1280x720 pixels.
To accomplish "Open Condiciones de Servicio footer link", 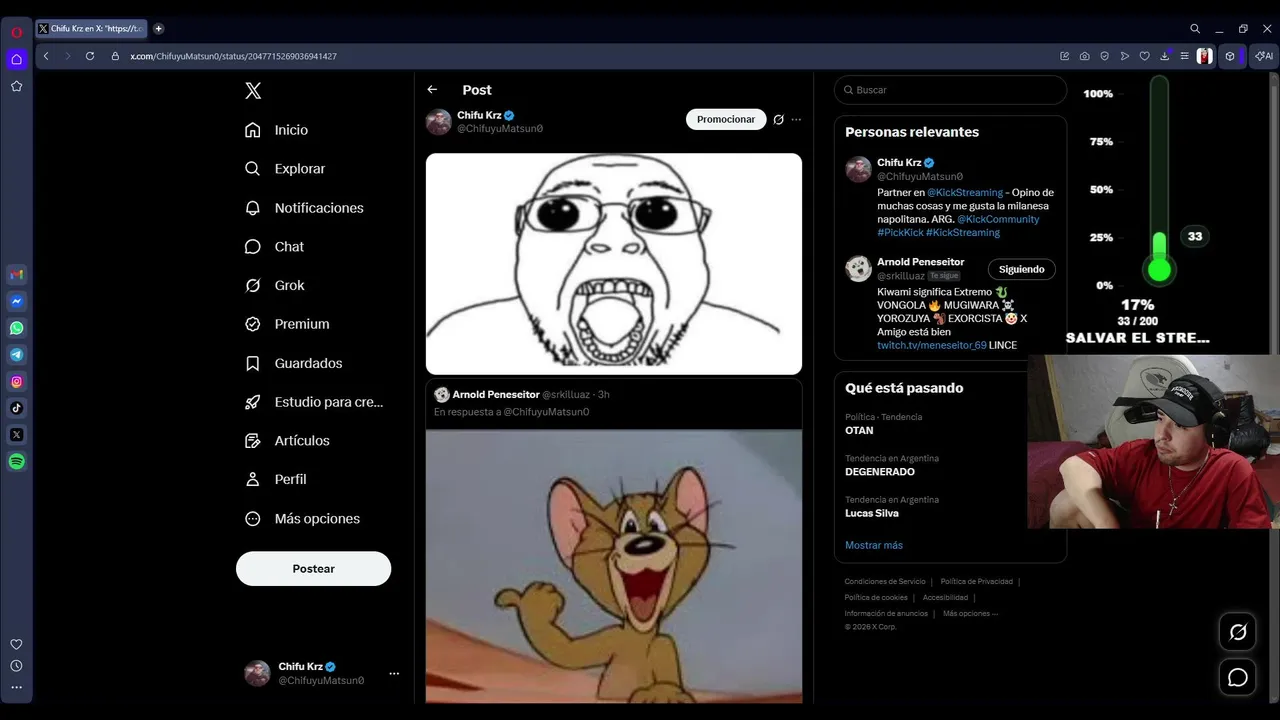I will [x=885, y=582].
